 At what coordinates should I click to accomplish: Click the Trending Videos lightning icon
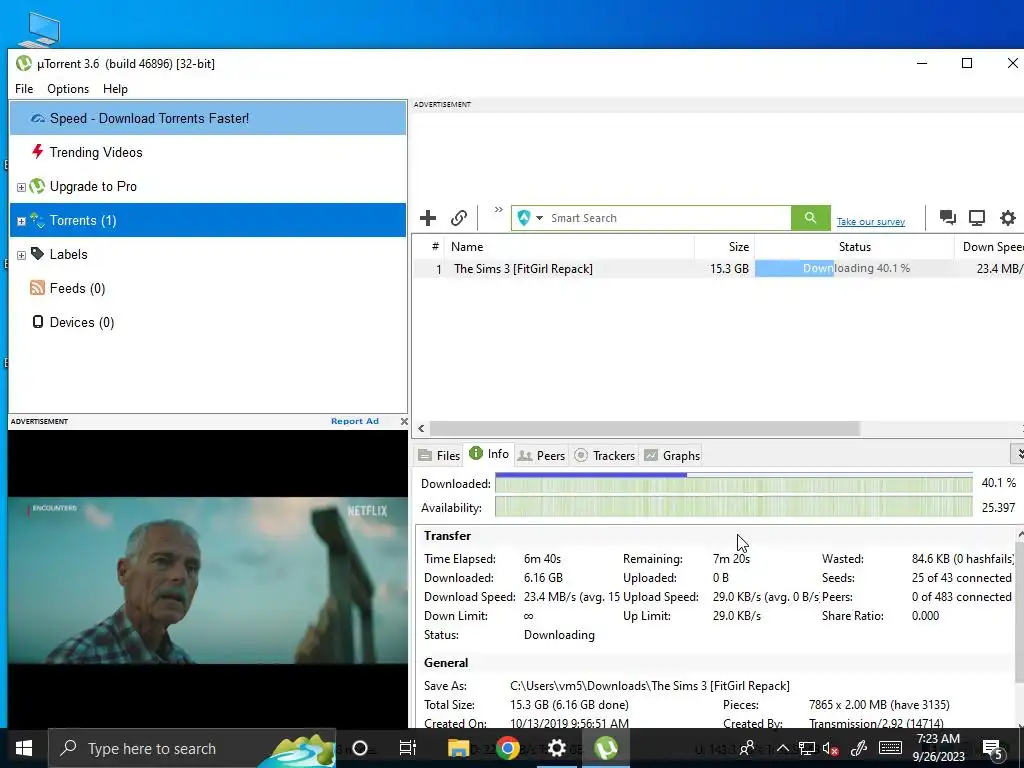pos(37,152)
